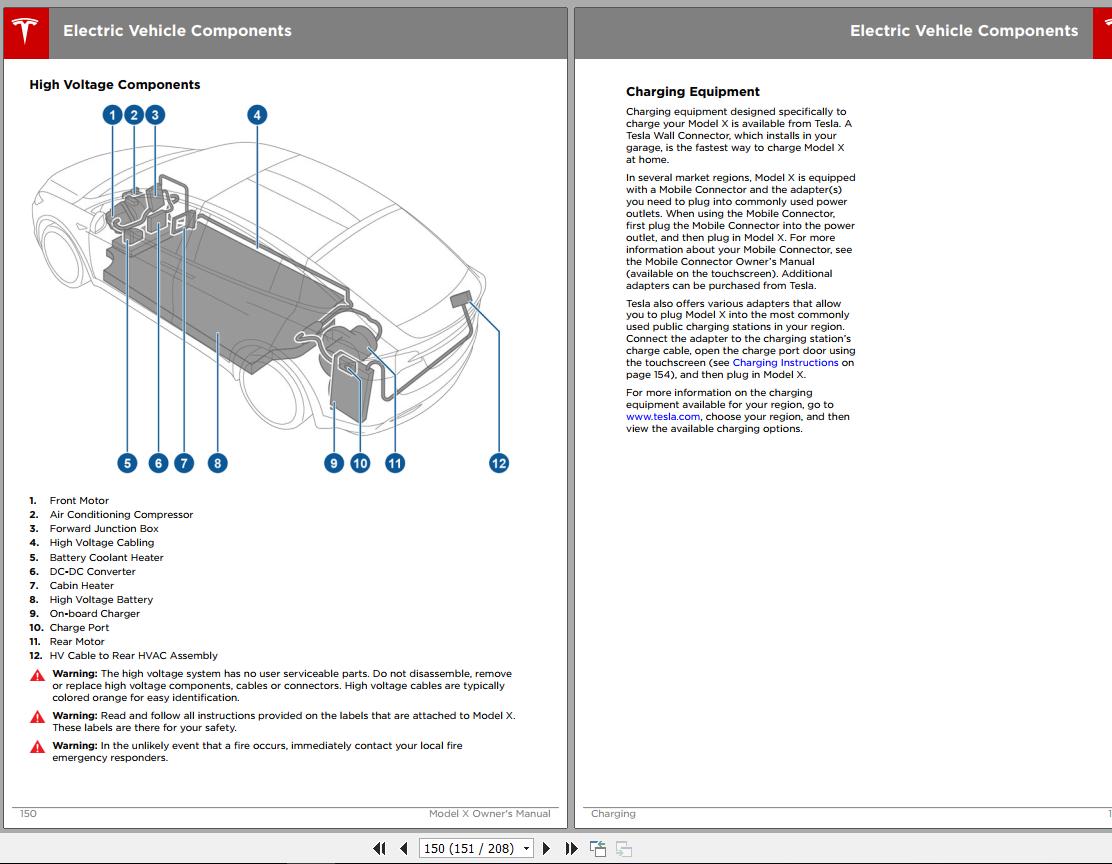Click the grayed next view icon

623,848
